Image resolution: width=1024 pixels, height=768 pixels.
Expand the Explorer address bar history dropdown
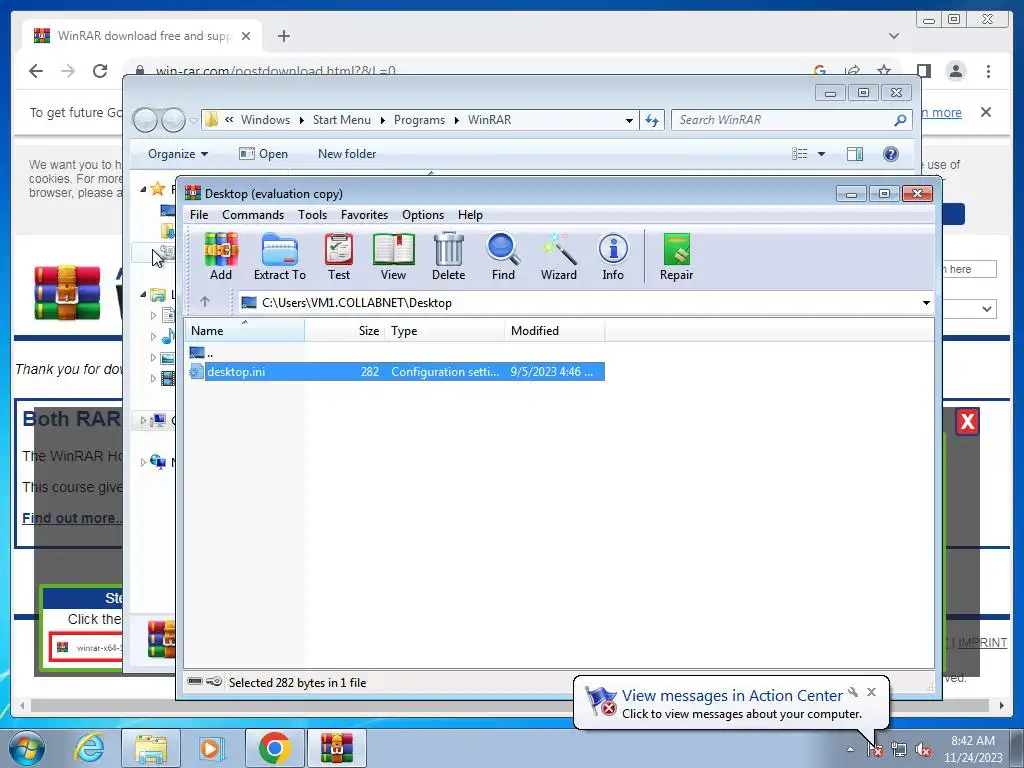click(x=629, y=120)
